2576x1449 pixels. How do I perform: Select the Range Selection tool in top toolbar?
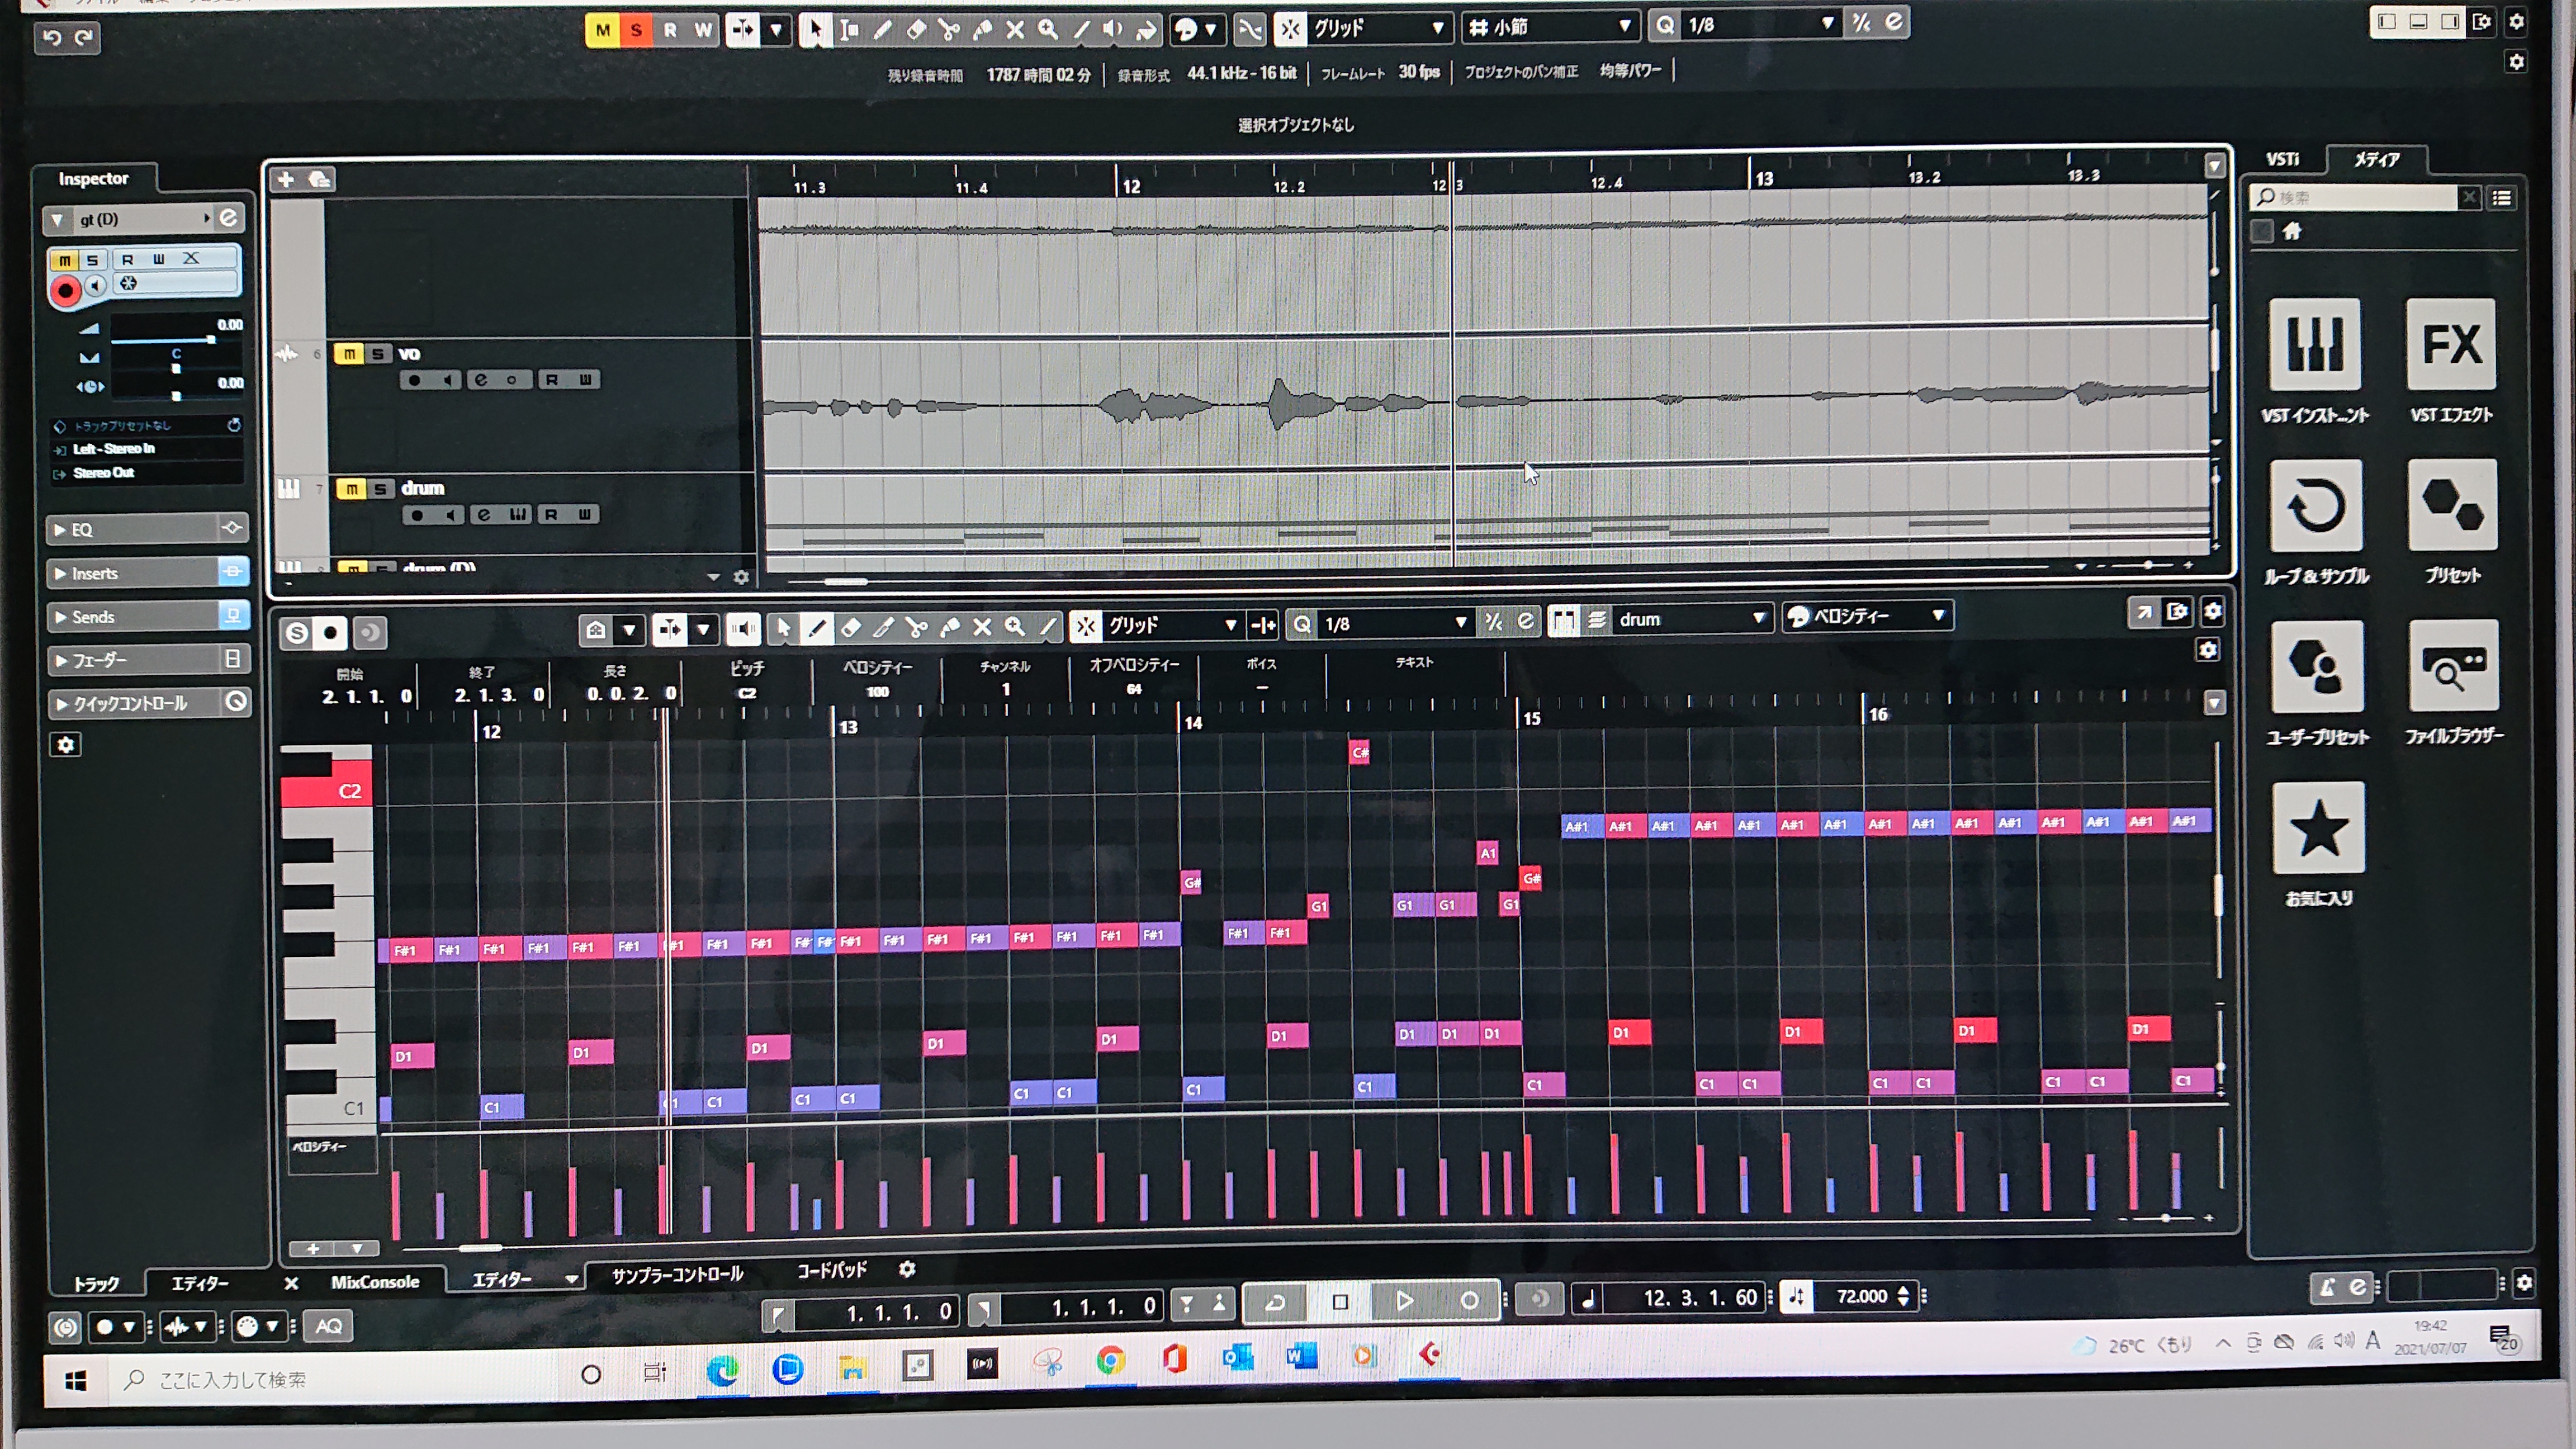coord(849,29)
